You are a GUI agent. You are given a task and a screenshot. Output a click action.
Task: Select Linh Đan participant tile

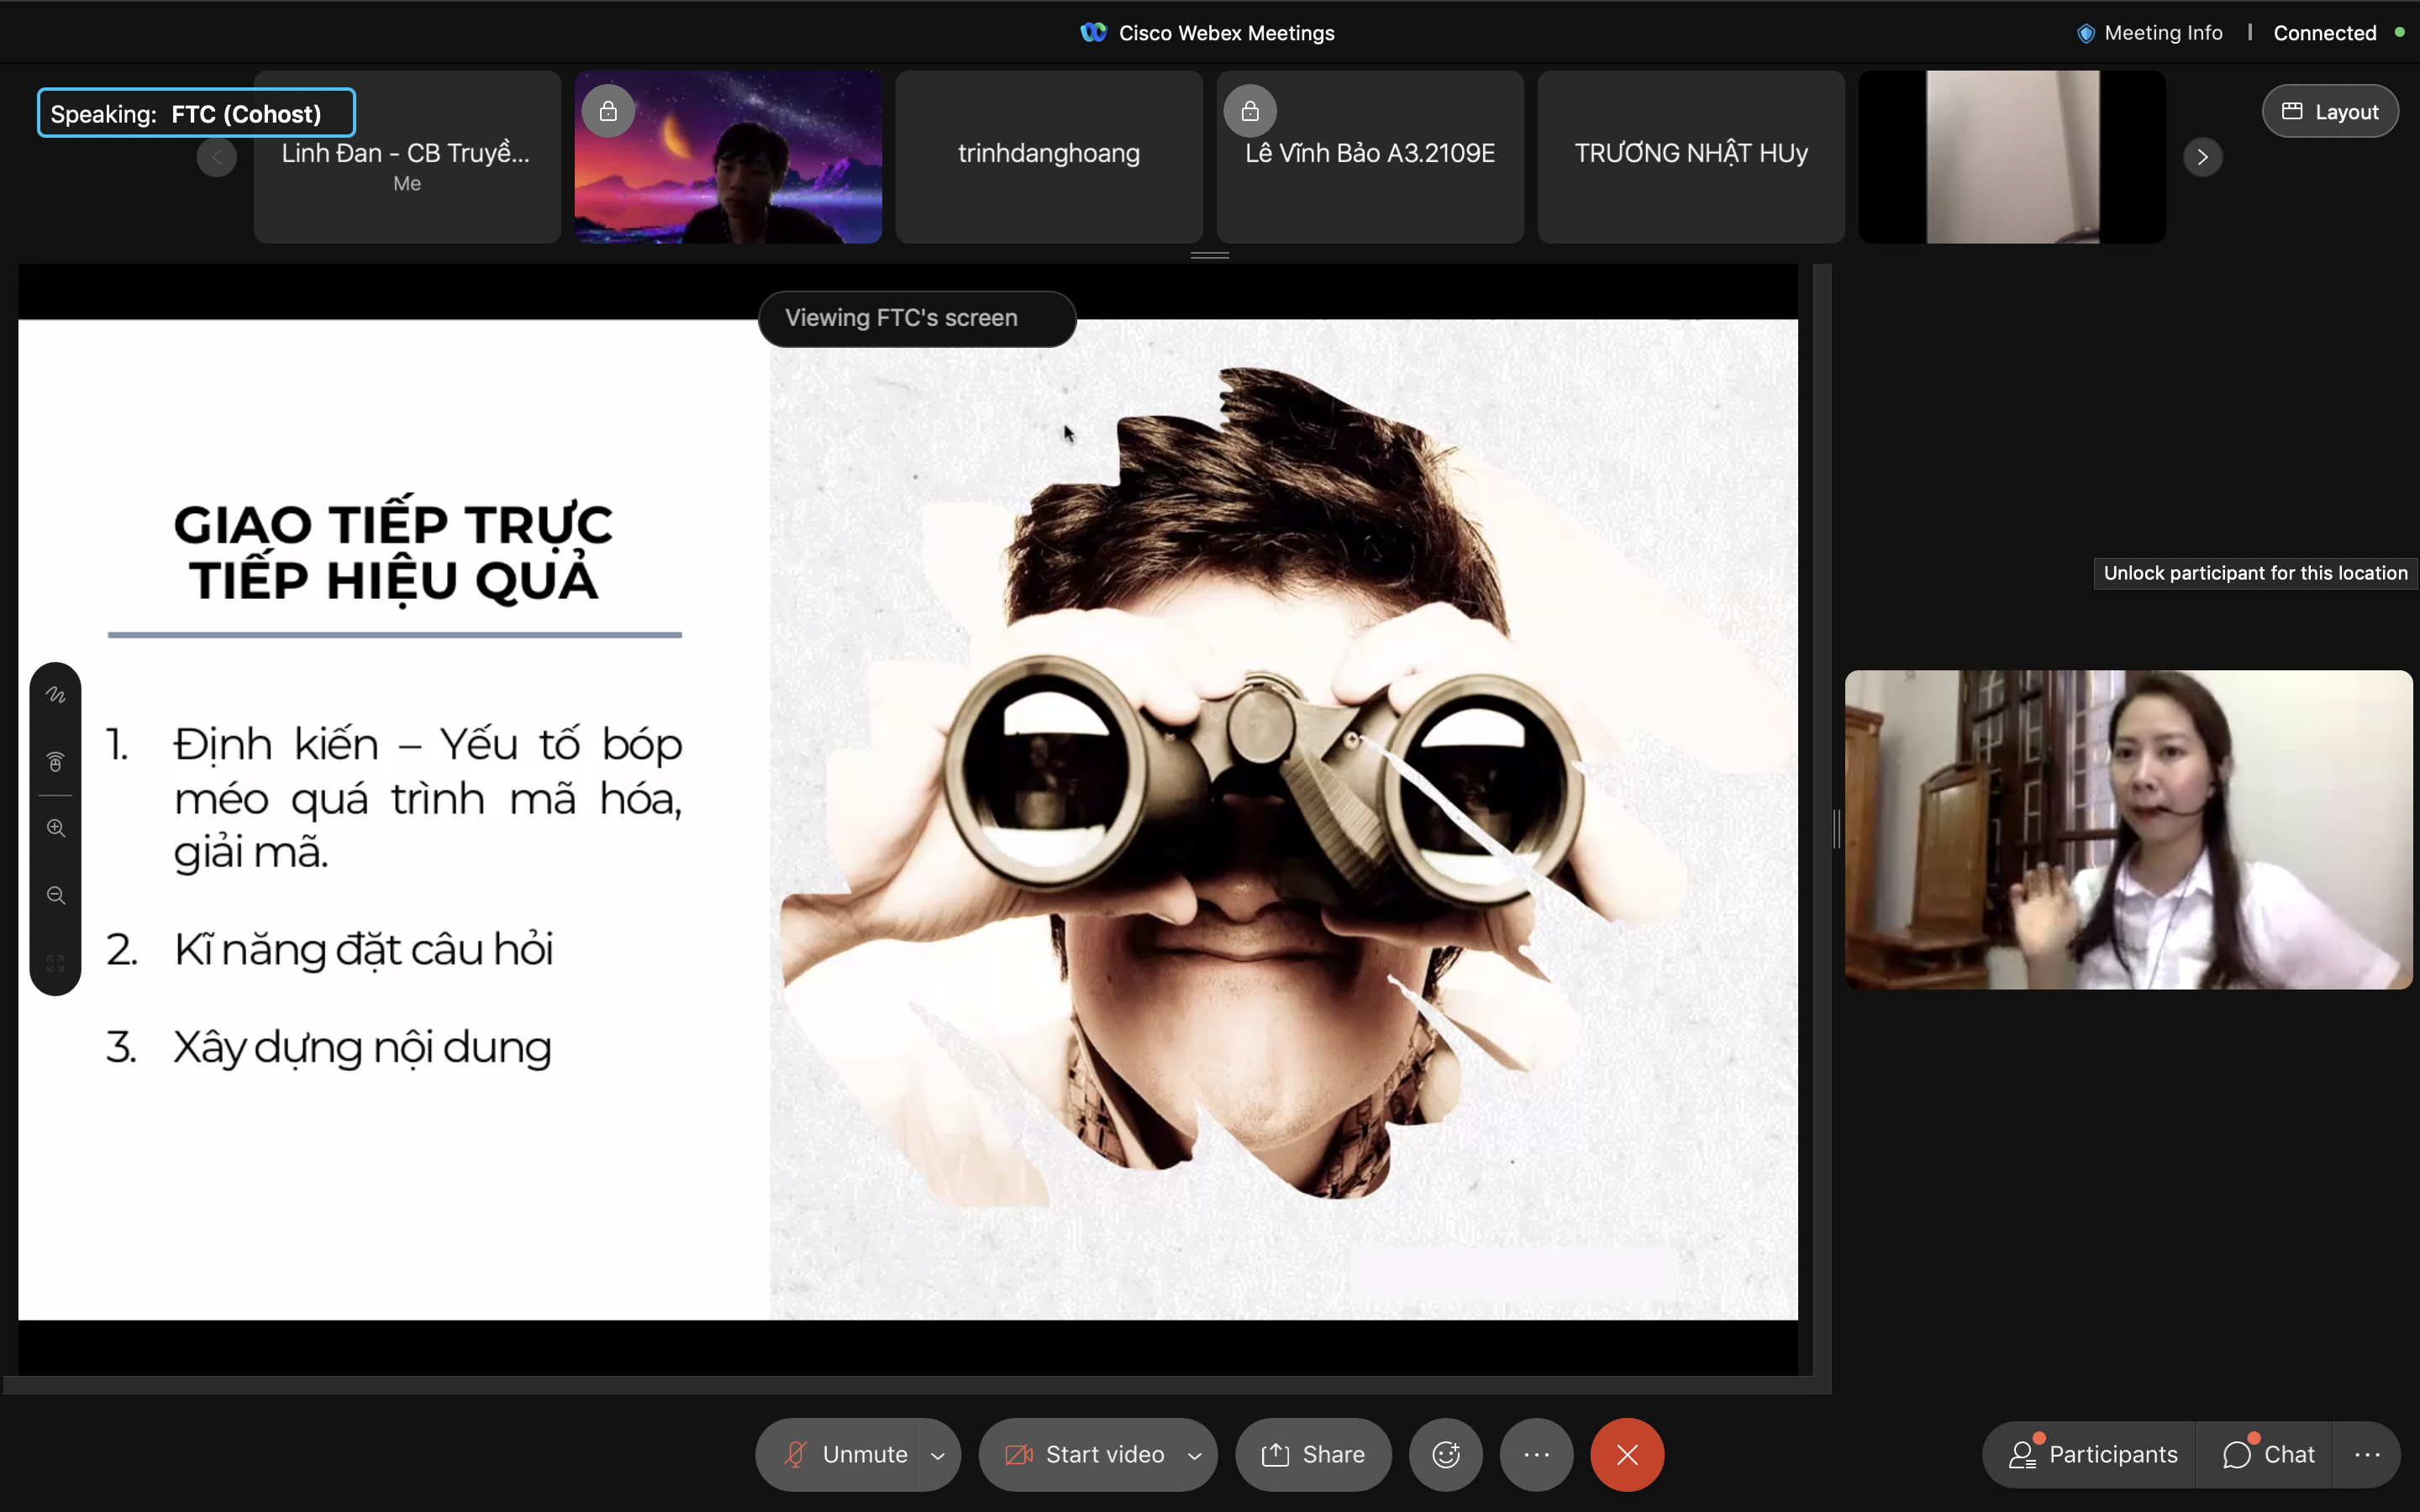coord(407,157)
